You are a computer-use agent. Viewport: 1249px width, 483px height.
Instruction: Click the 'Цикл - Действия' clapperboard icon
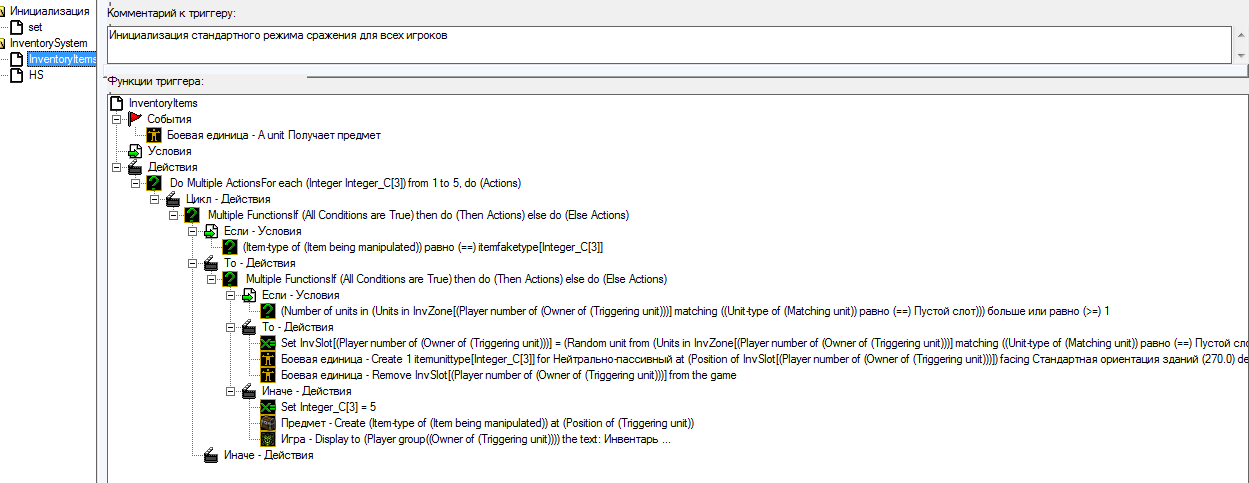click(x=174, y=199)
